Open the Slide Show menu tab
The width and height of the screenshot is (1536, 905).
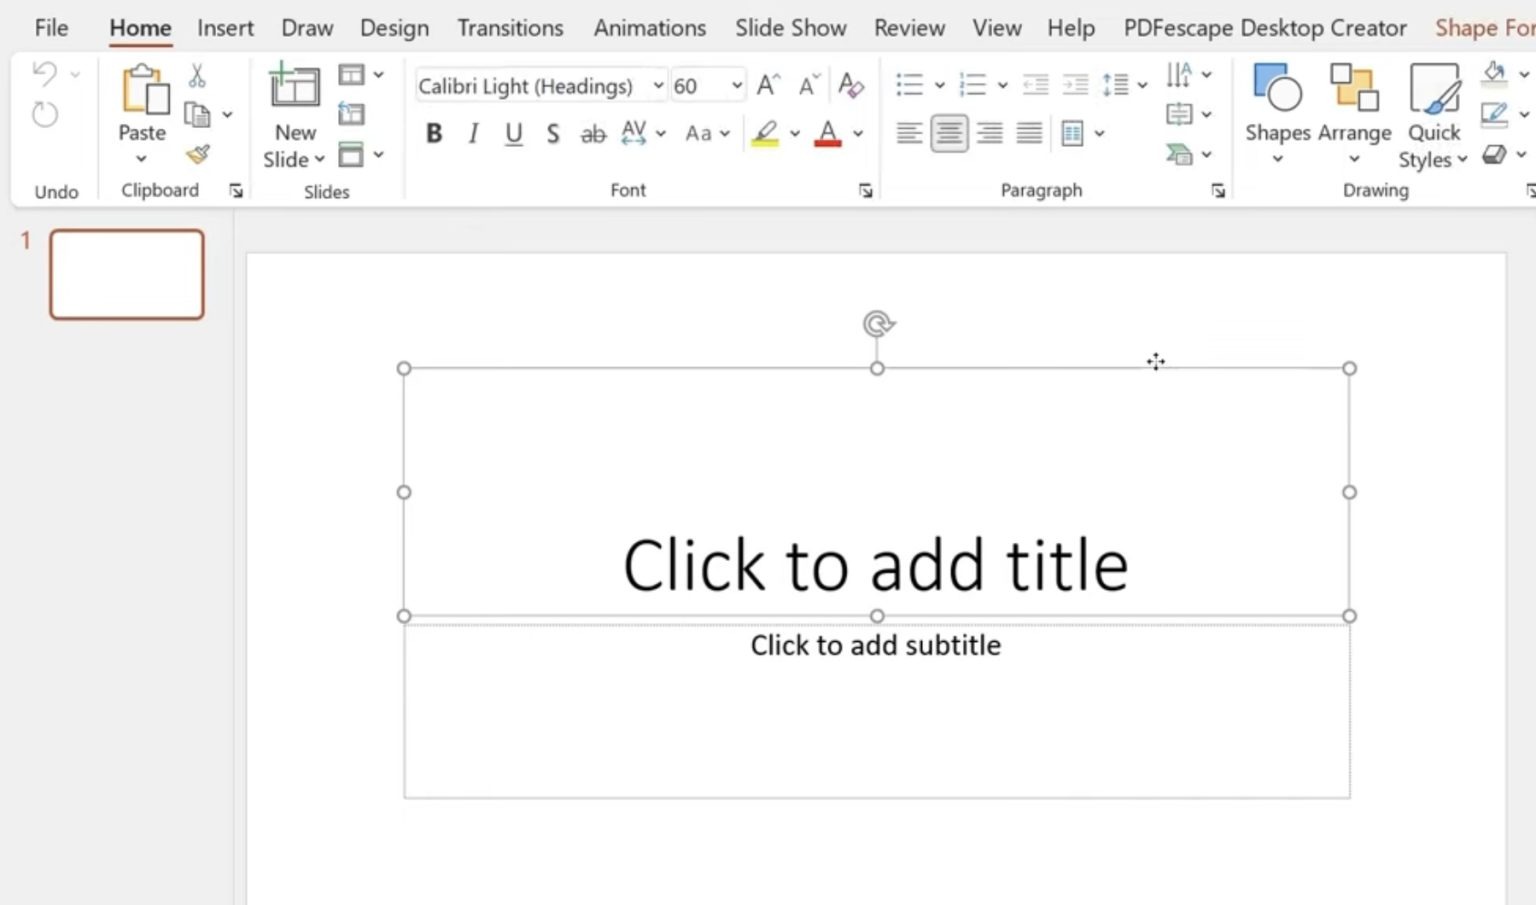tap(790, 28)
